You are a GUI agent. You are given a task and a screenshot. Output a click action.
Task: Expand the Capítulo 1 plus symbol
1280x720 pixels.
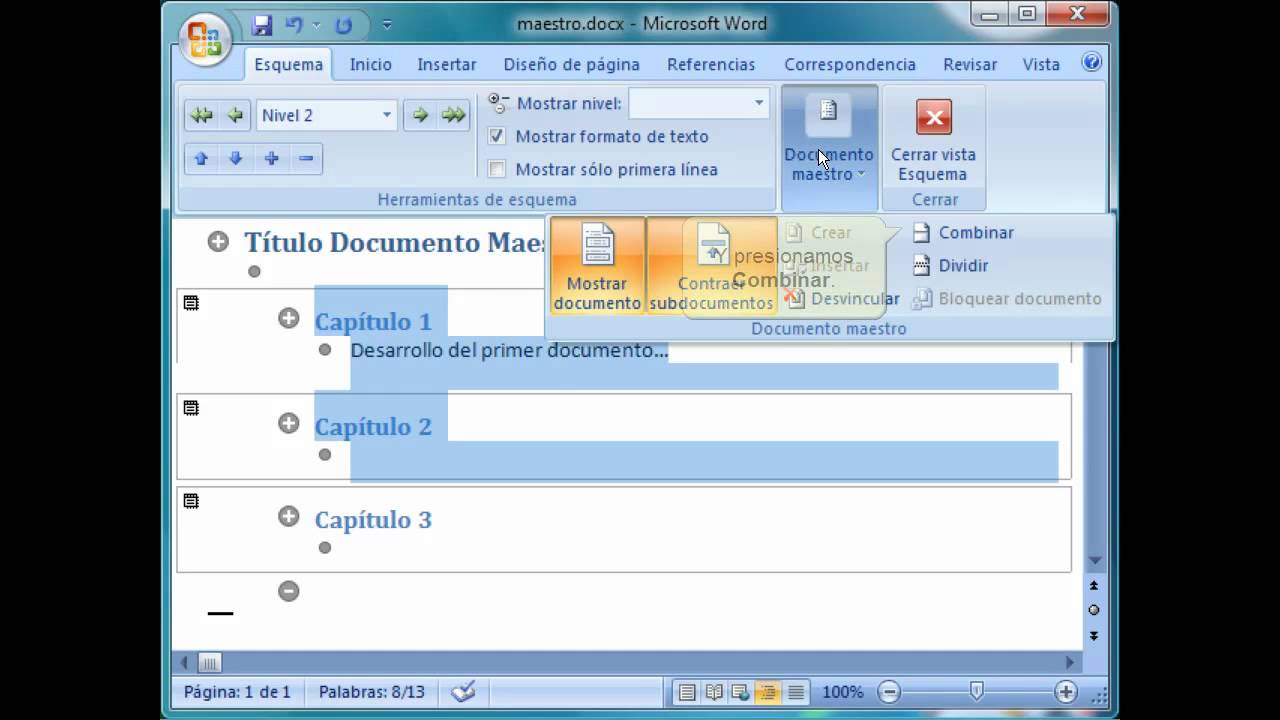click(x=289, y=318)
